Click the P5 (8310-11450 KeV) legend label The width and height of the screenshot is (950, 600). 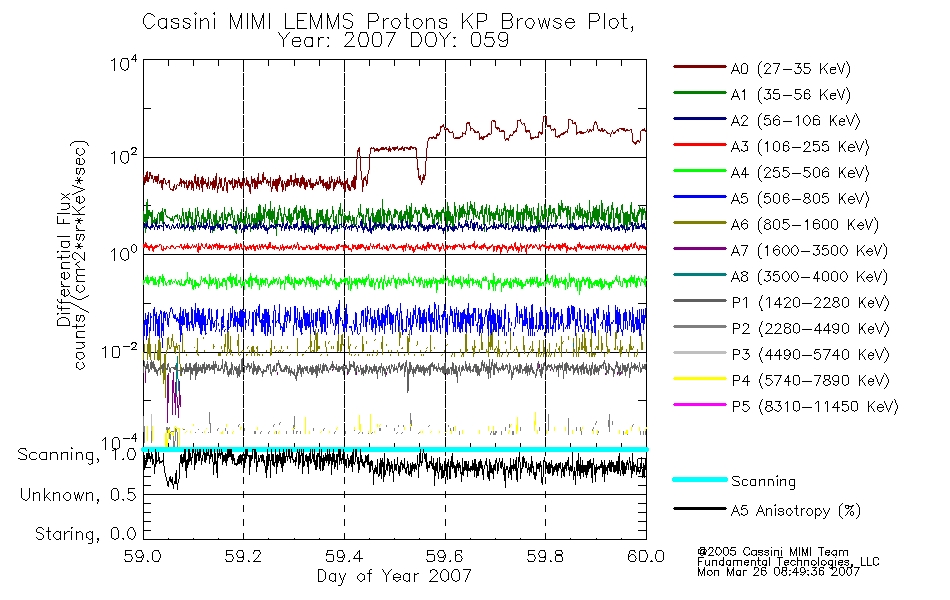(815, 407)
